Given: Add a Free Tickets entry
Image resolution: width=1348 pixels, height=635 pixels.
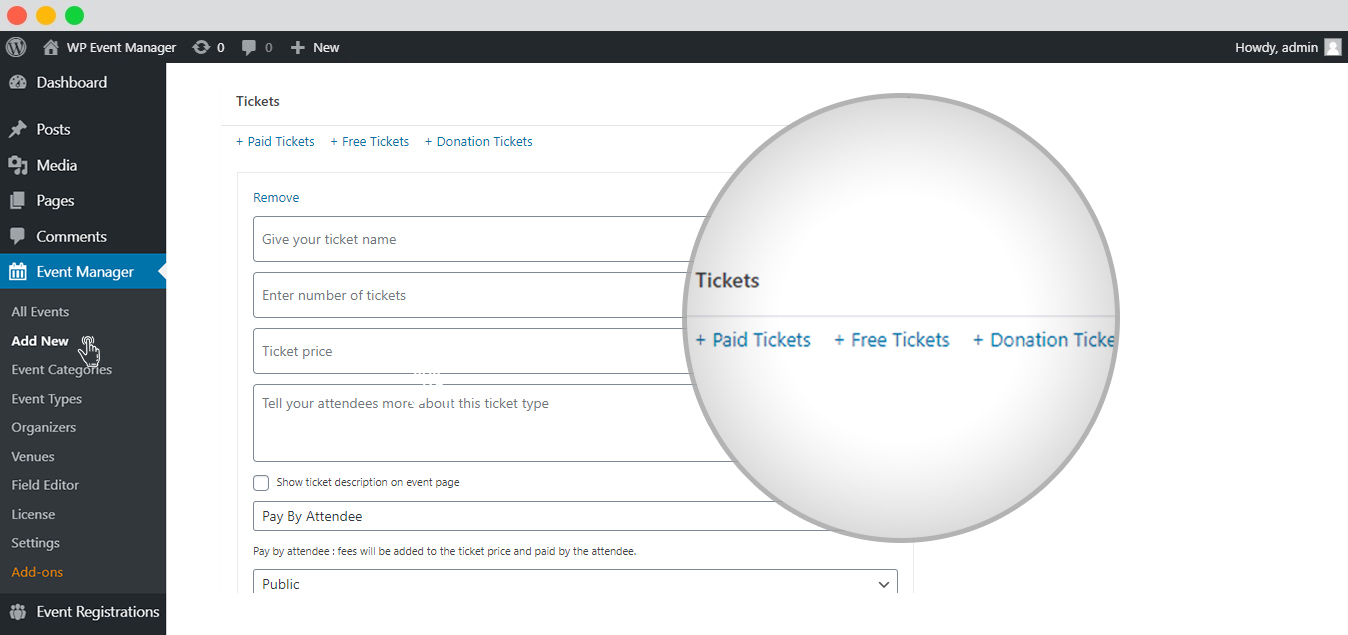Looking at the screenshot, I should pos(370,142).
